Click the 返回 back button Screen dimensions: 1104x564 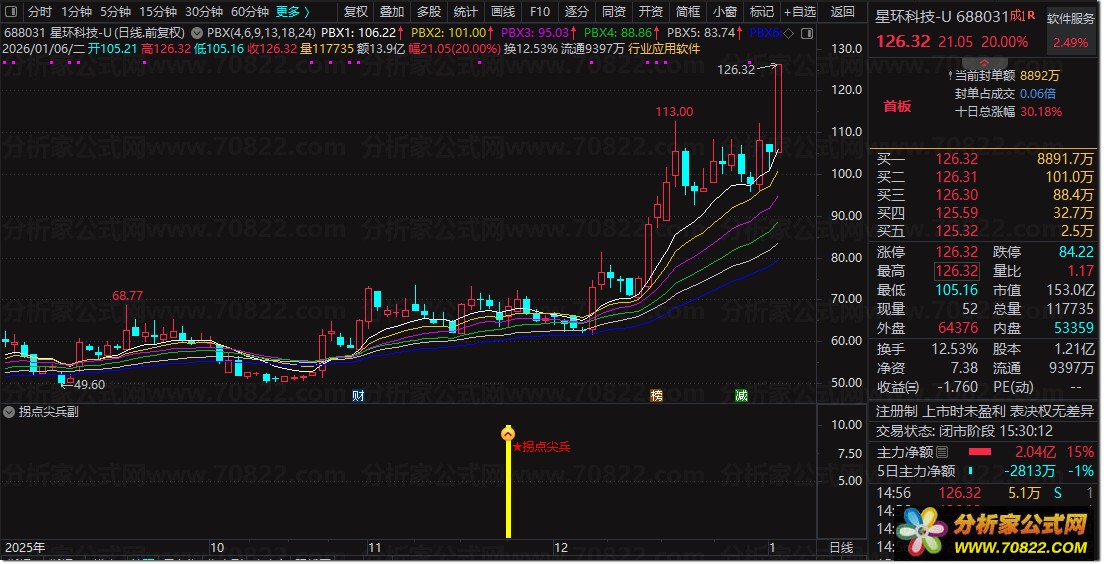pyautogui.click(x=842, y=12)
